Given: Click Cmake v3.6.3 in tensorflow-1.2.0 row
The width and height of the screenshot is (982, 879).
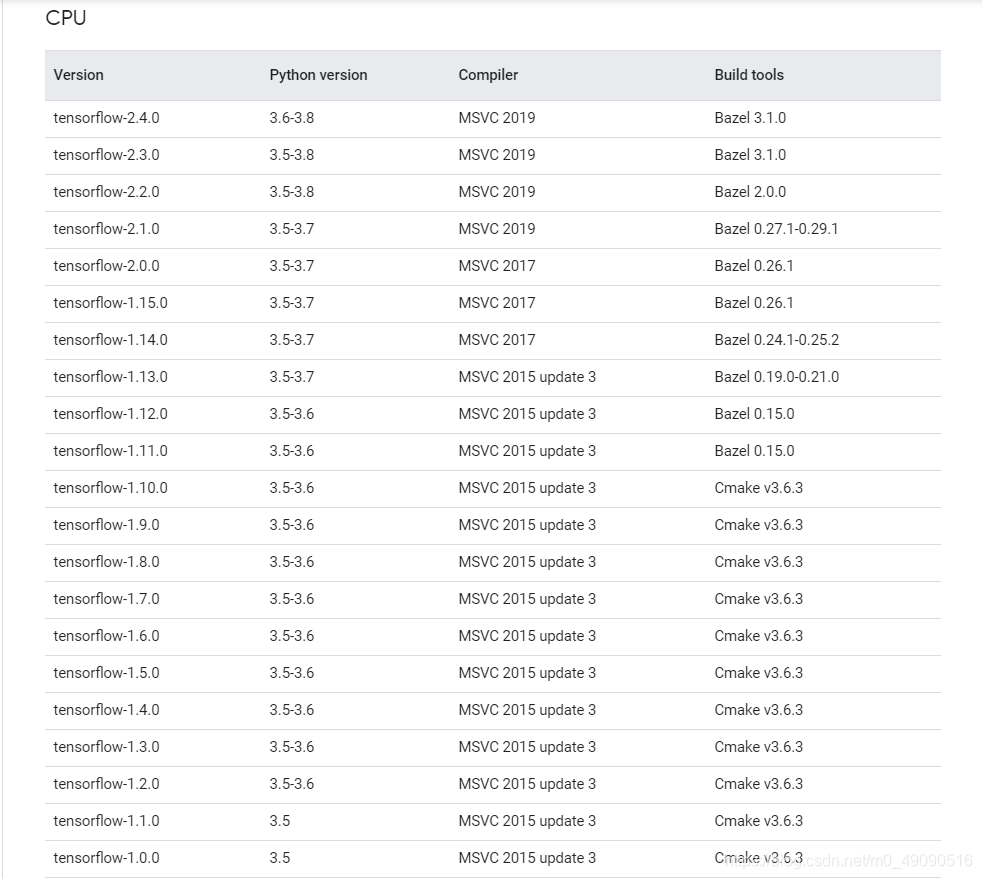Looking at the screenshot, I should pyautogui.click(x=759, y=783).
